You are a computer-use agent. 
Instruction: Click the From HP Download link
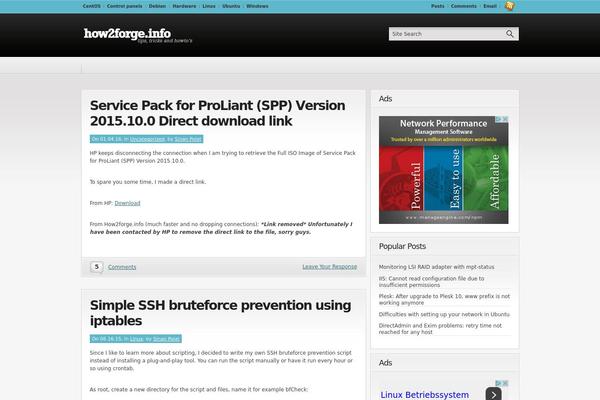click(x=127, y=203)
